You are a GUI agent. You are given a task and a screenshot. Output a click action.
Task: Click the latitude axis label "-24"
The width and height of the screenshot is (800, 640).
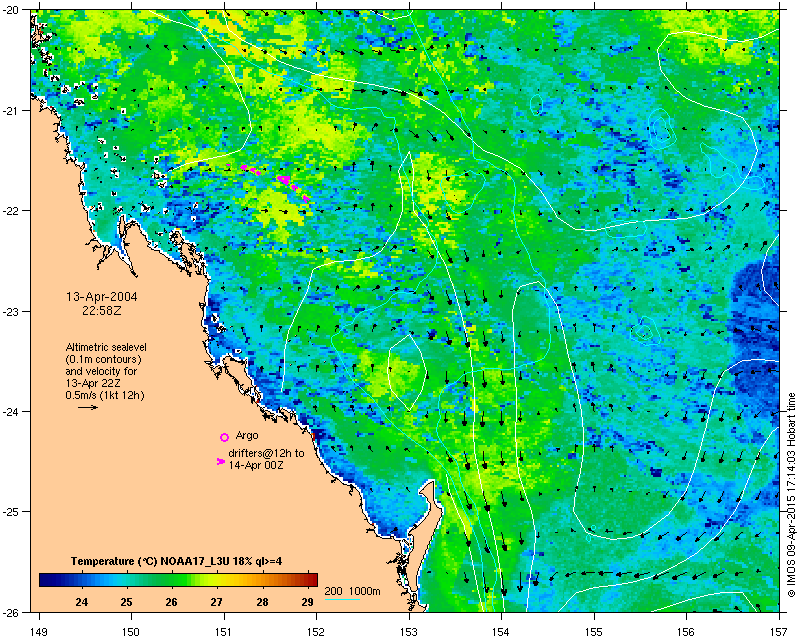(11, 411)
